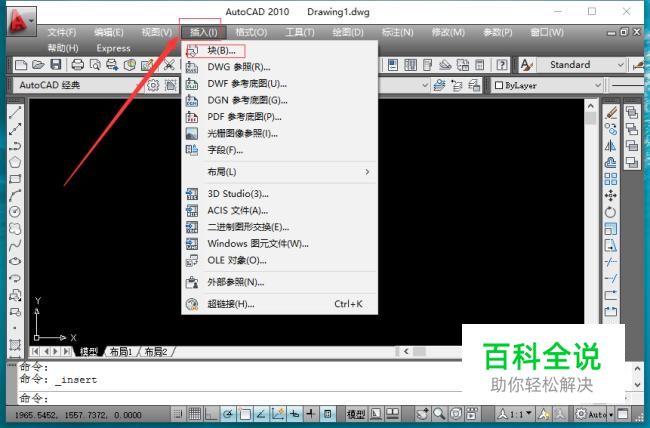650x428 pixels.
Task: Choose PDF 参考底图(P)... menu item
Action: click(x=280, y=117)
